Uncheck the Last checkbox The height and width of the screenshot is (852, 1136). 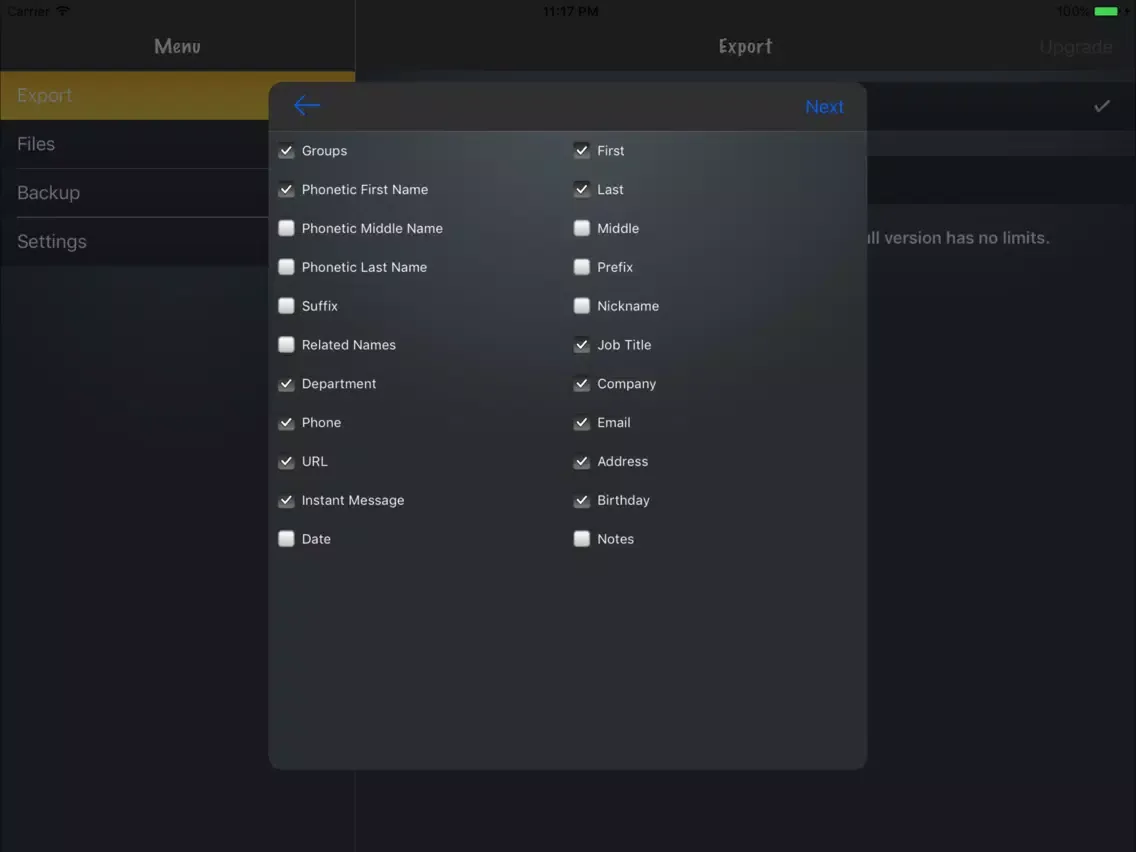tap(582, 190)
